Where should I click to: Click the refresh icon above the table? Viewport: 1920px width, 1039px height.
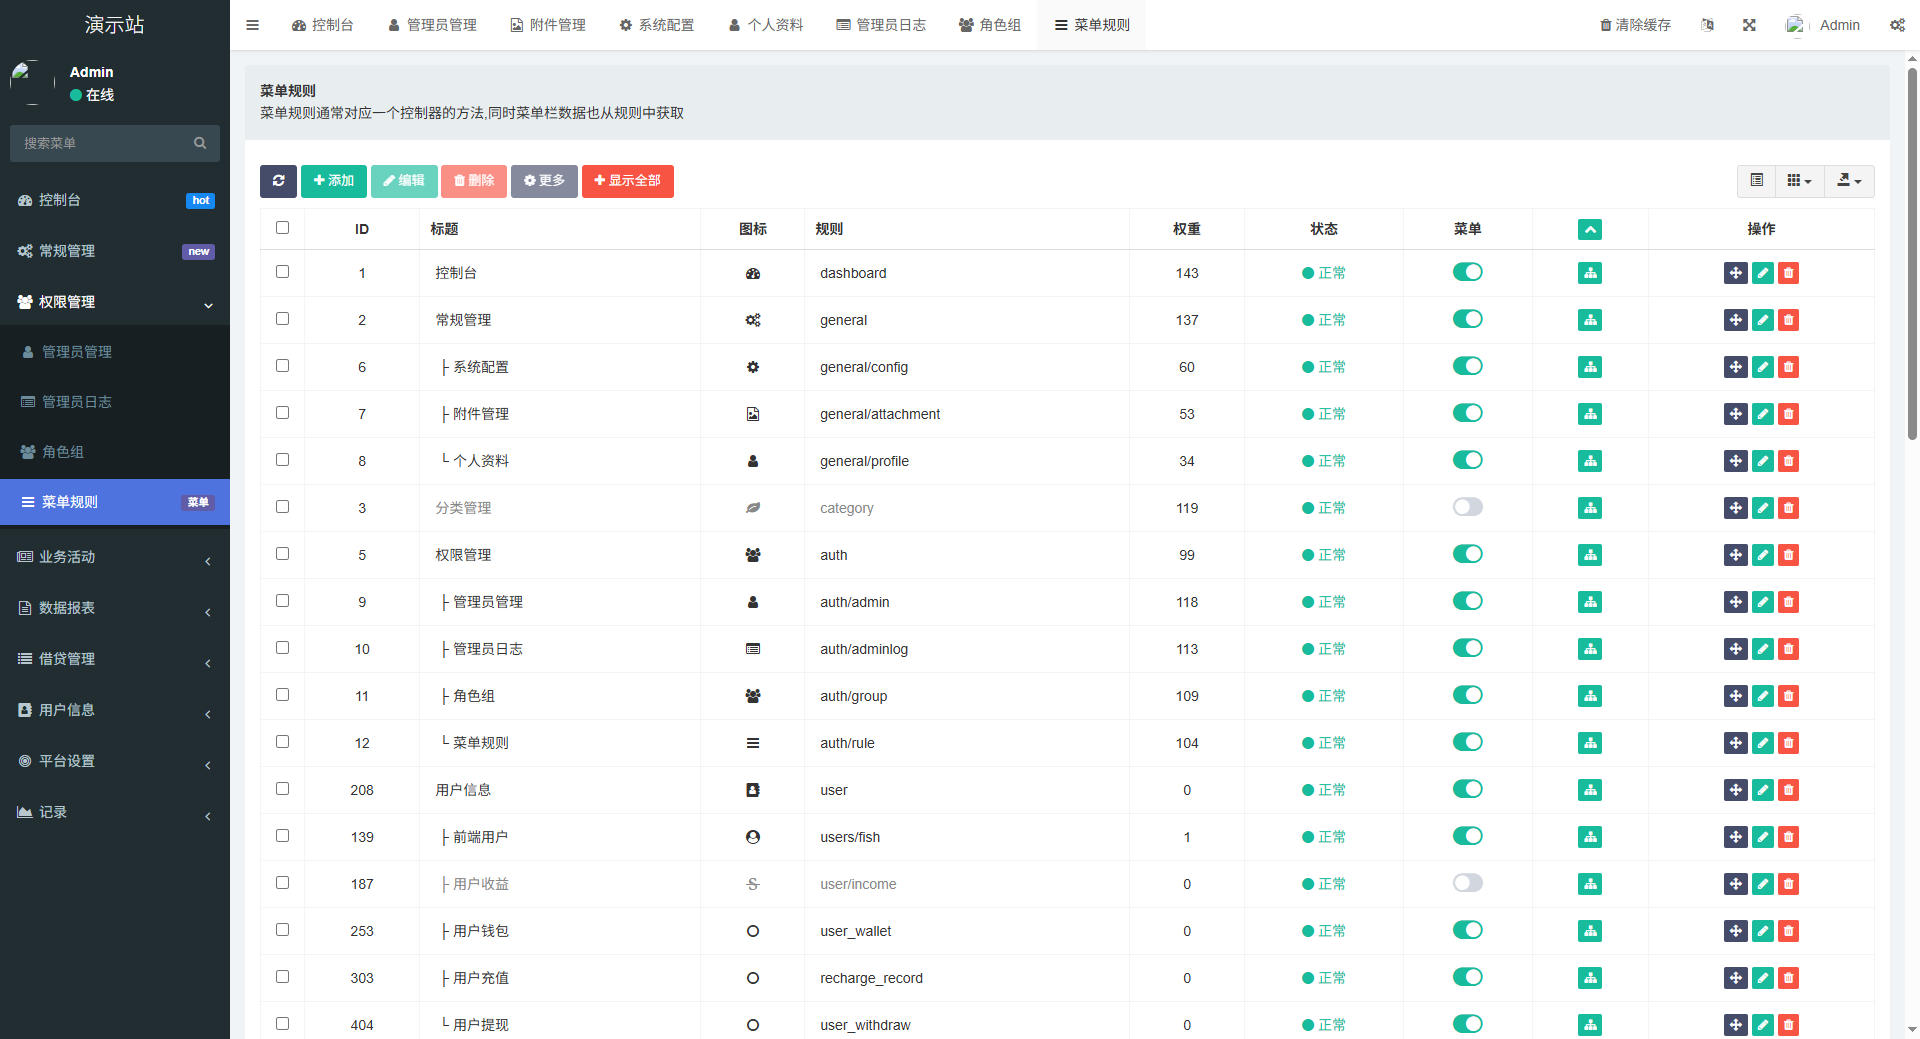point(278,181)
